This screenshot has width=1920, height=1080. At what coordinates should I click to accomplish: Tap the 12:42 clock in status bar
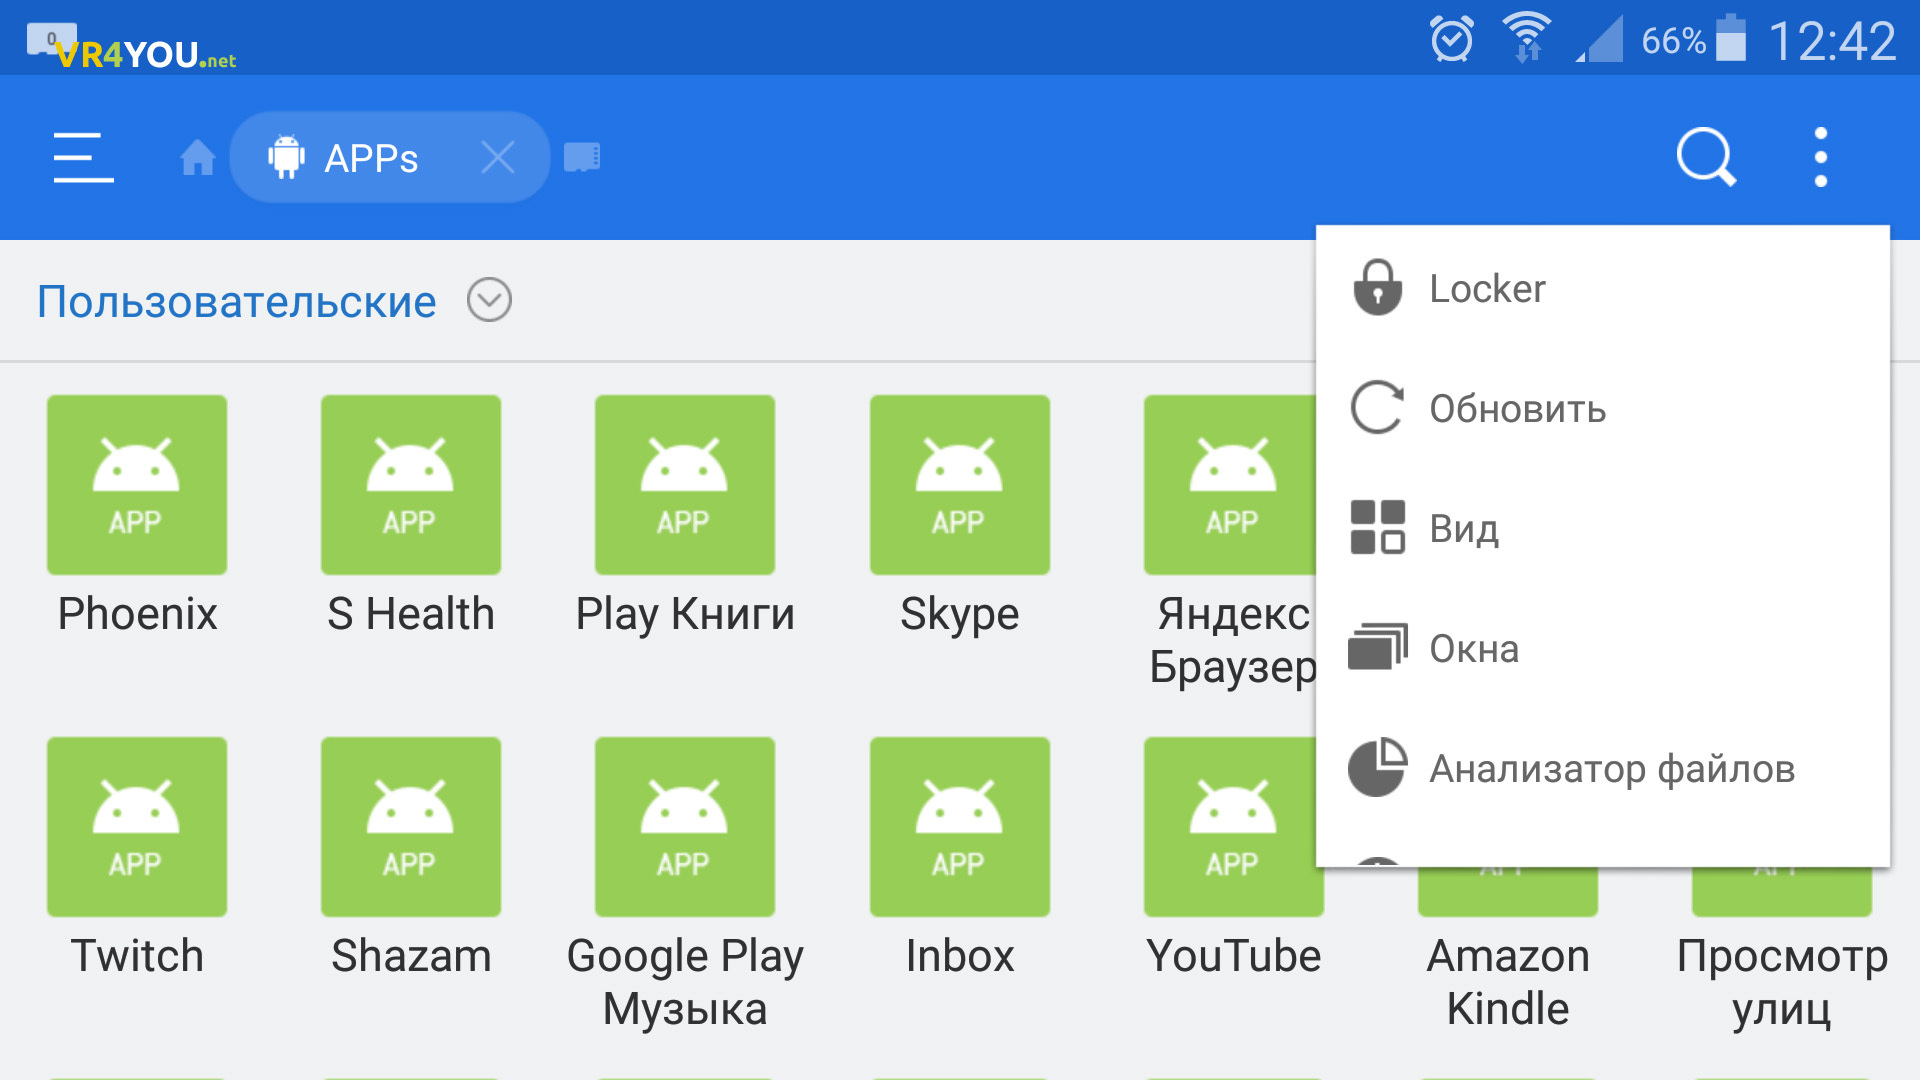pos(1832,41)
